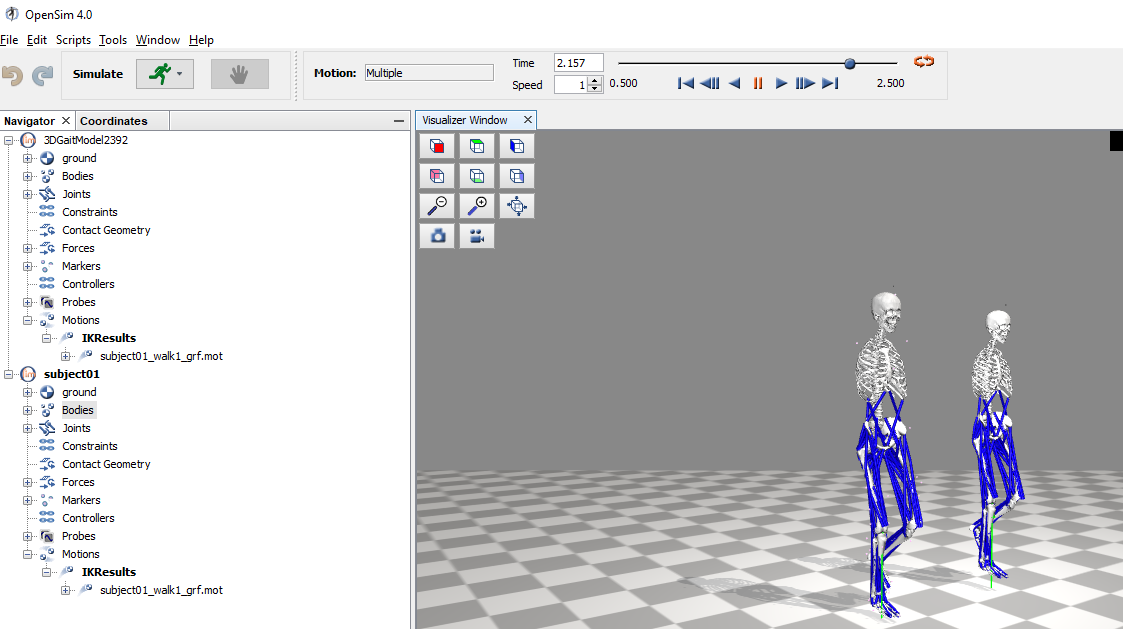Expand the Bodies node under subject01
The height and width of the screenshot is (629, 1123).
28,410
